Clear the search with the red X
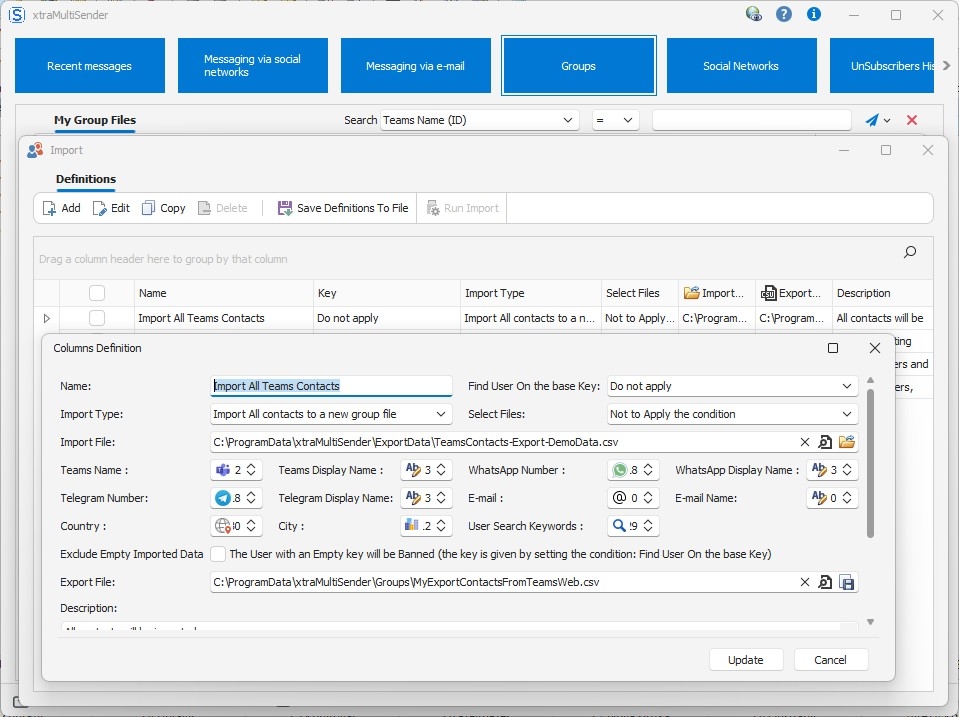959x717 pixels. pos(912,120)
